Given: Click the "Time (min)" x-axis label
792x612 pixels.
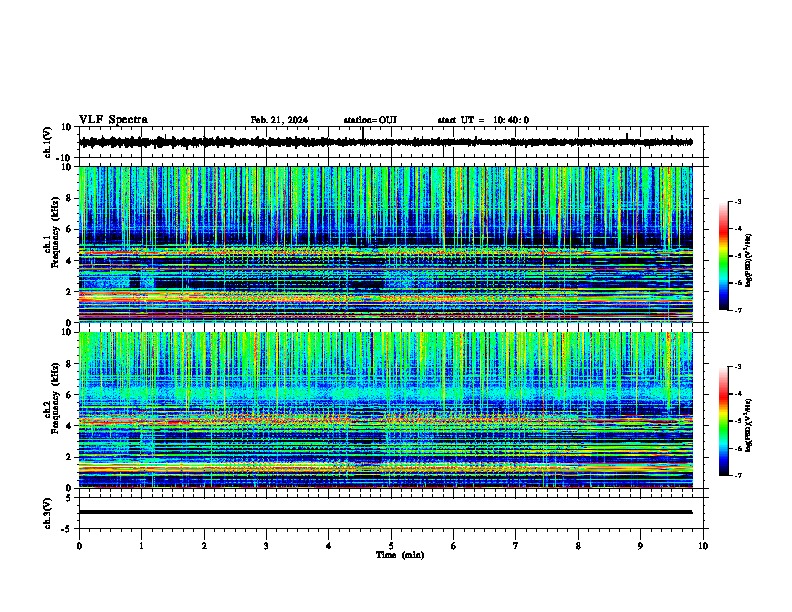Looking at the screenshot, I should 400,555.
